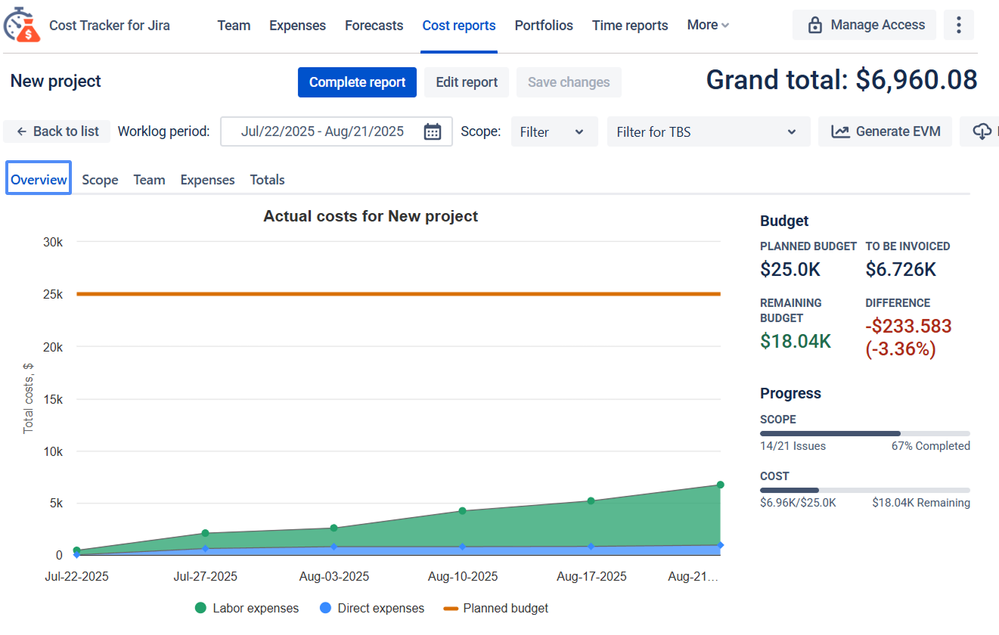Click the cloud download icon
The width and height of the screenshot is (999, 635).
point(982,132)
